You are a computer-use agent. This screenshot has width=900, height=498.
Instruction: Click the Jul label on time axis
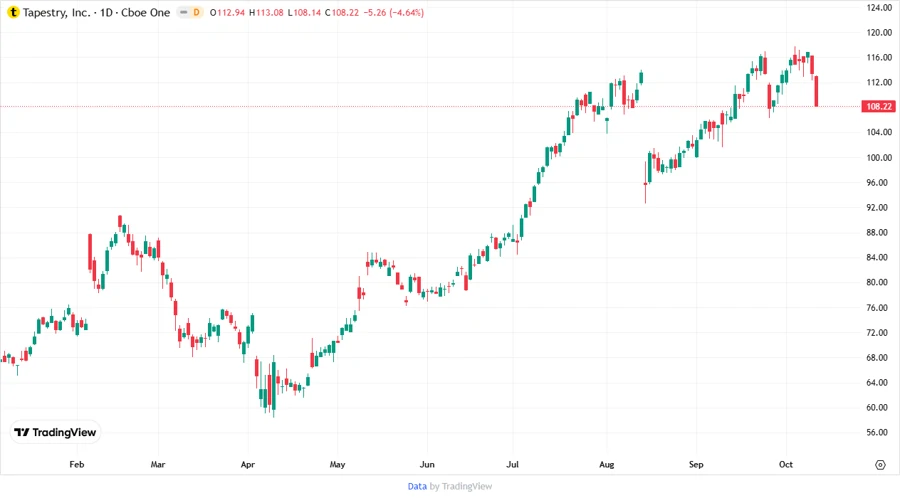[x=513, y=465]
